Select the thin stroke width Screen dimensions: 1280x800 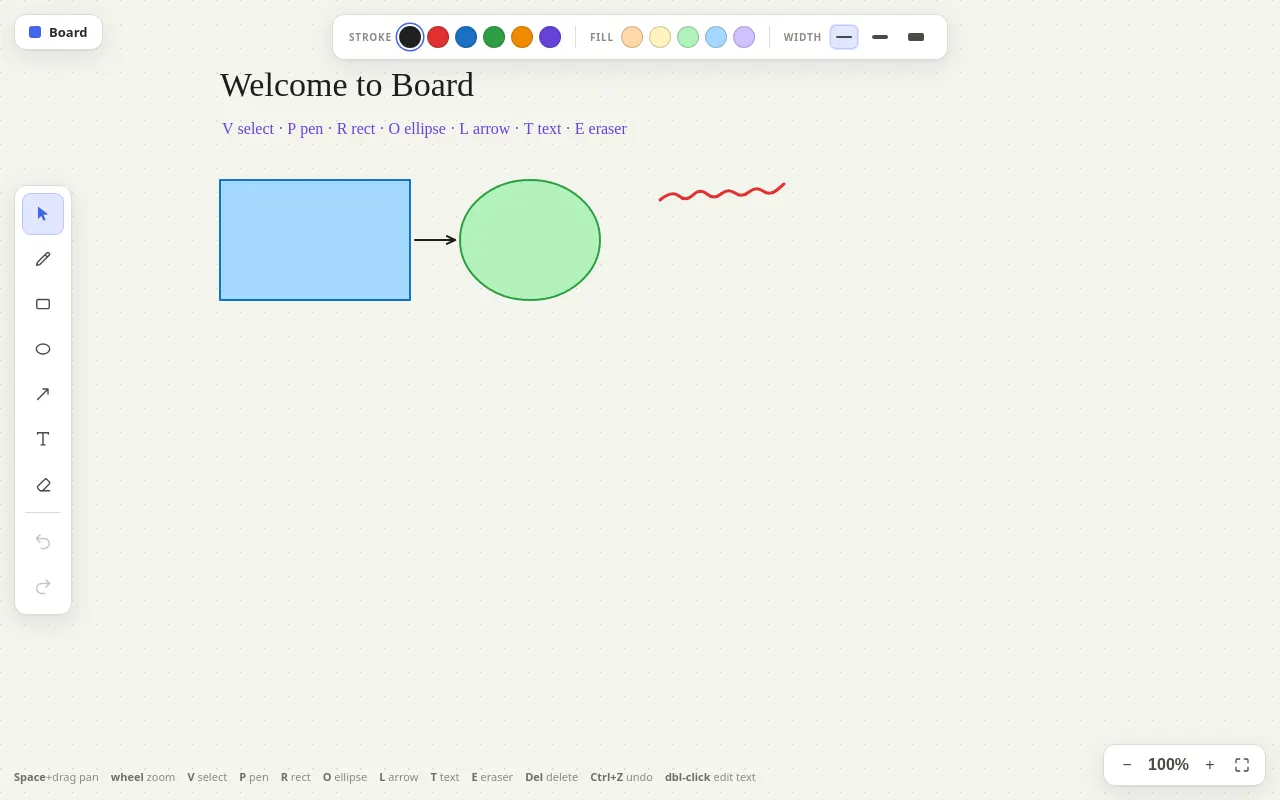pos(844,37)
